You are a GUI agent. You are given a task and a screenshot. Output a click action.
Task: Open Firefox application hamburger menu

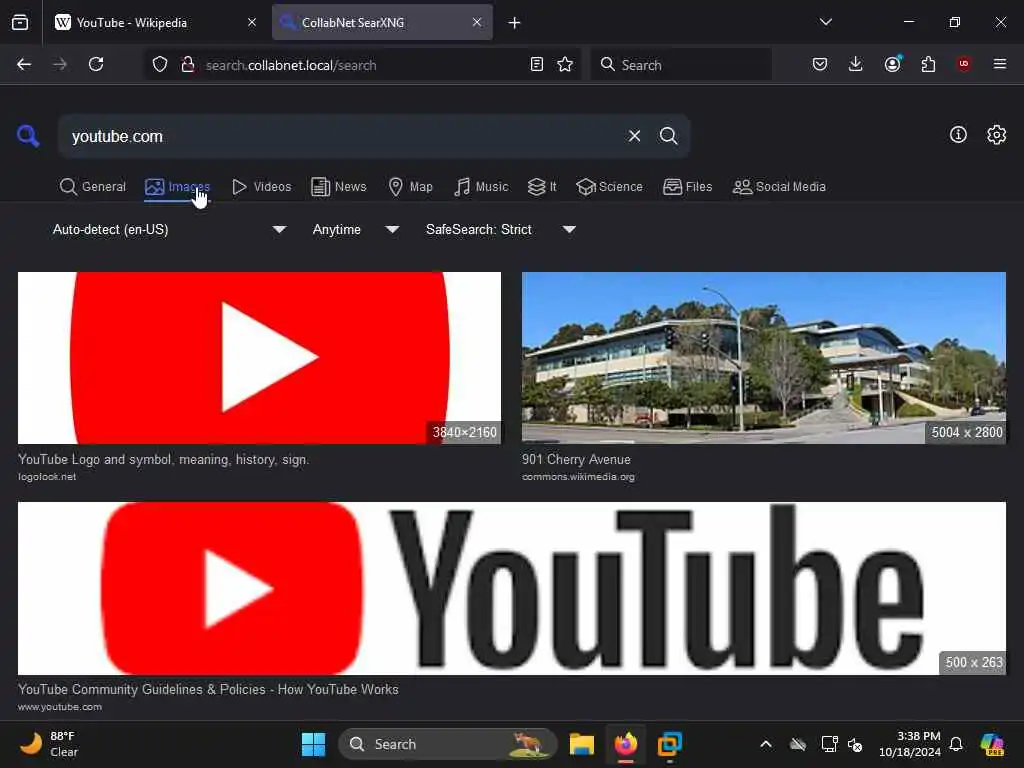tap(999, 64)
